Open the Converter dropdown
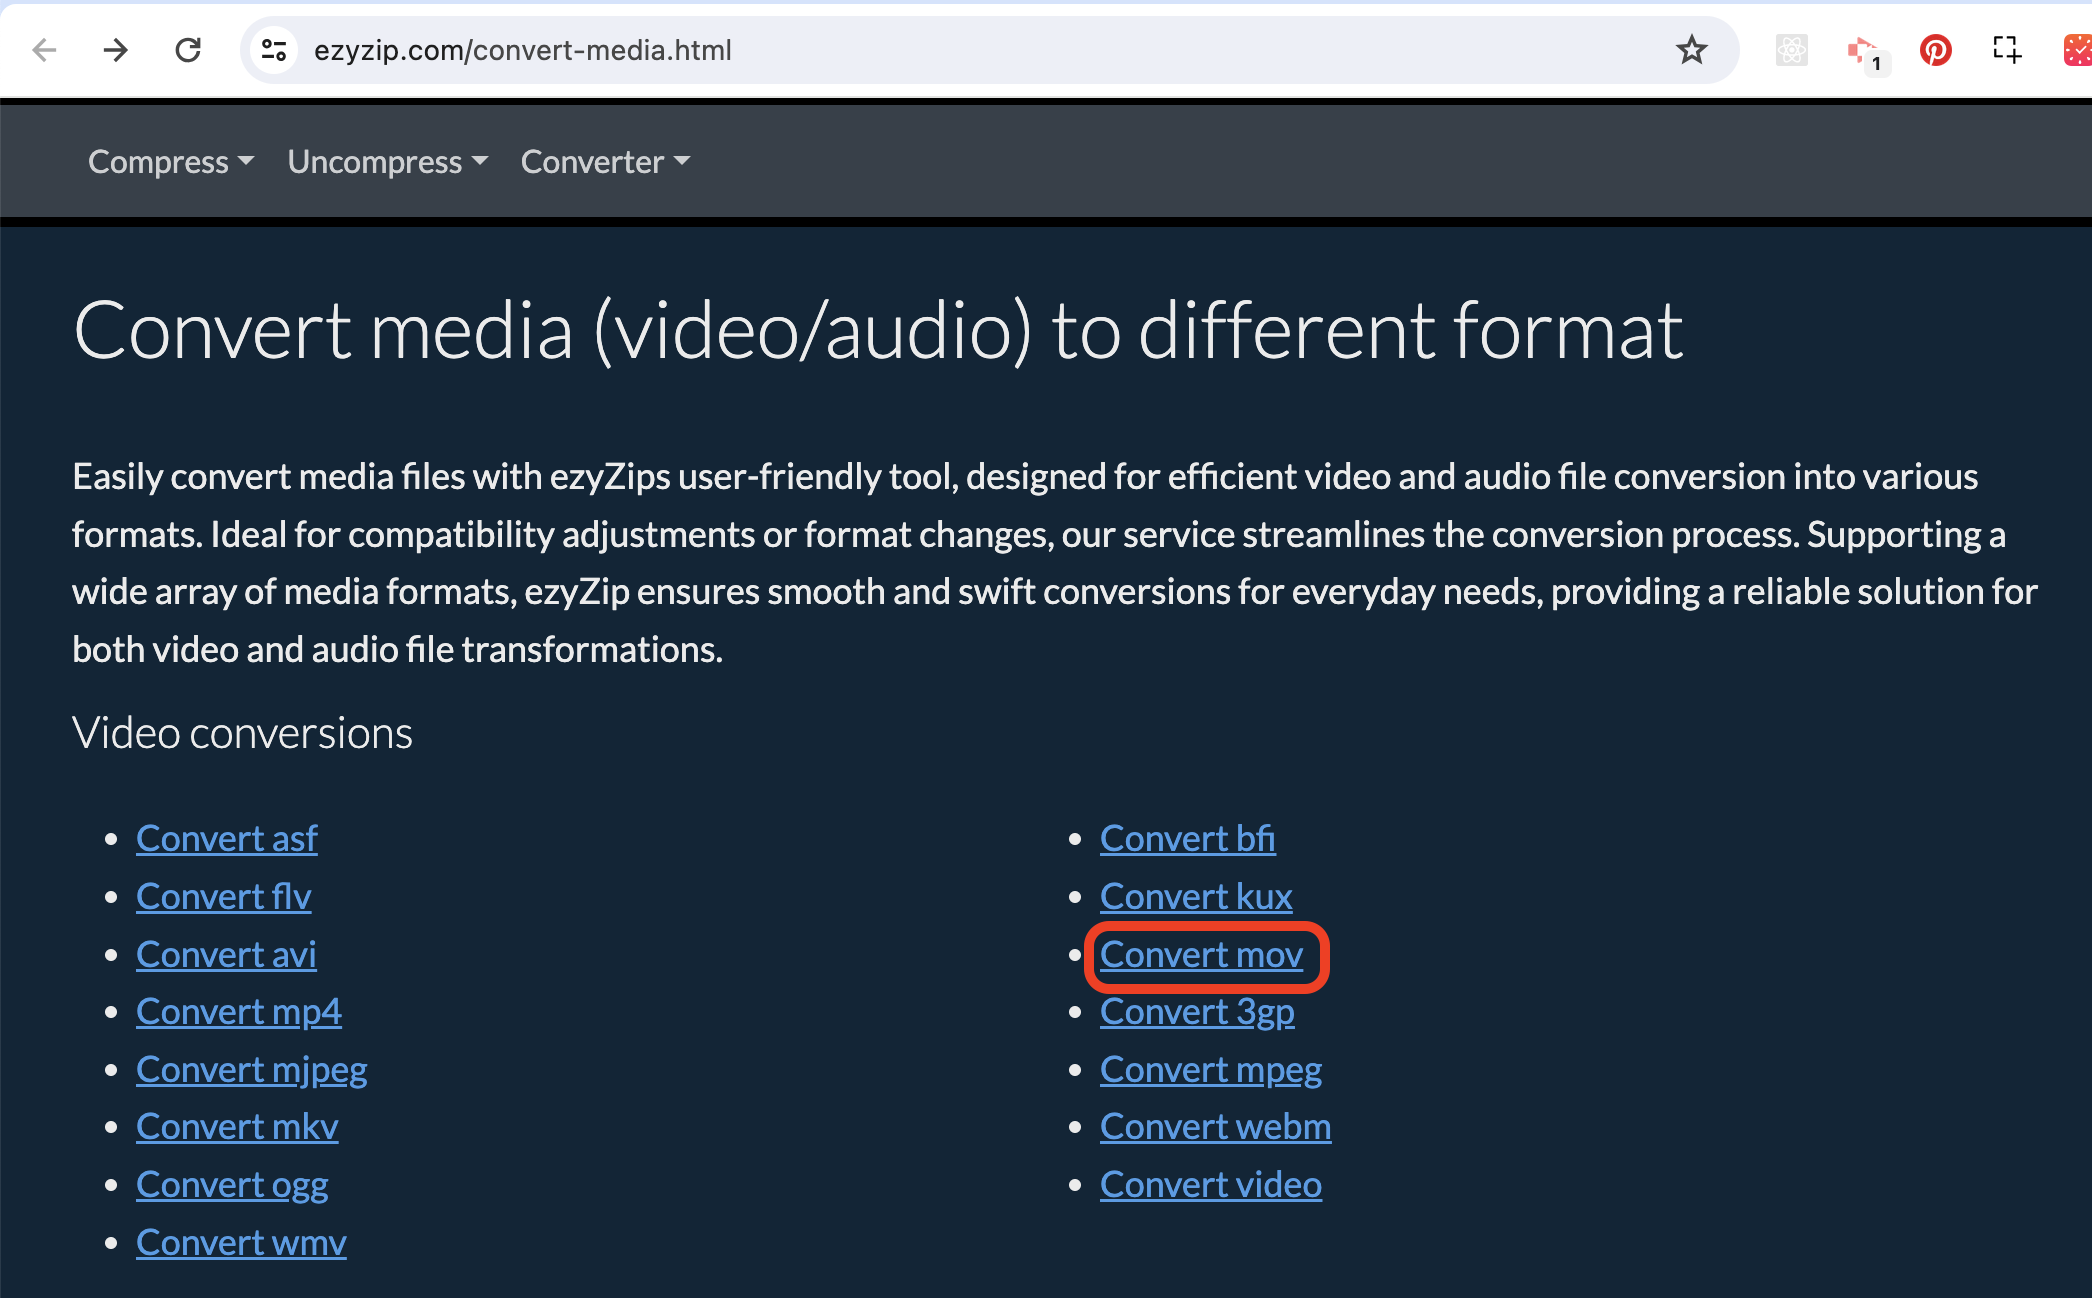This screenshot has height=1298, width=2092. tap(604, 161)
